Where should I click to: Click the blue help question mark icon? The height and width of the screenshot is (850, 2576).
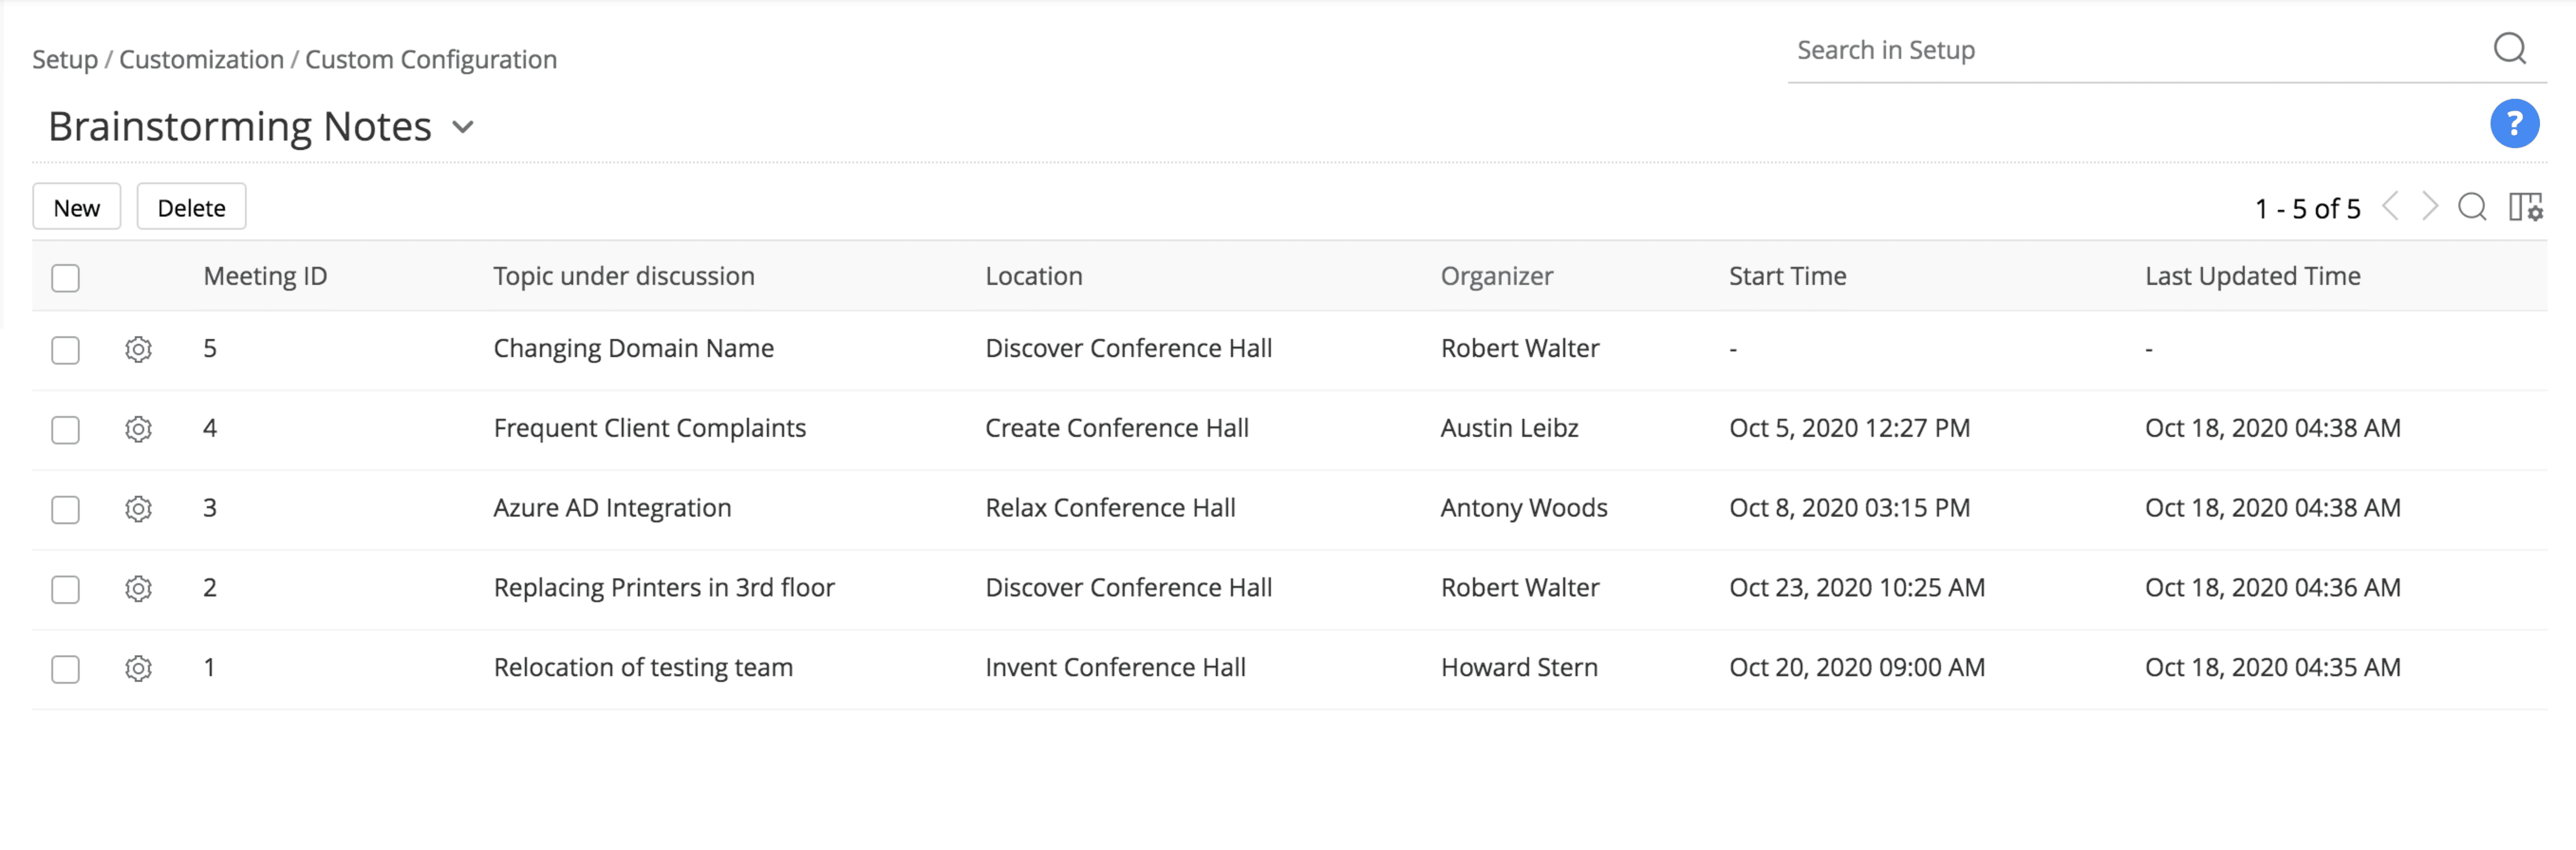click(x=2513, y=124)
